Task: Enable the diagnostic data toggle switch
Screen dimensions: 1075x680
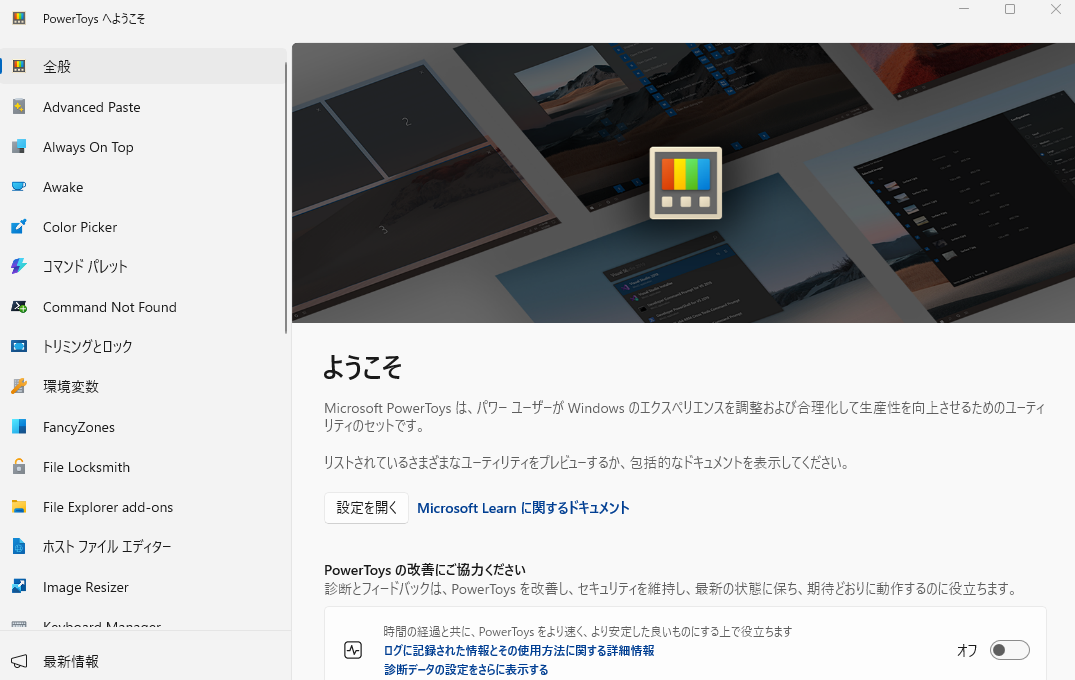Action: [1009, 650]
